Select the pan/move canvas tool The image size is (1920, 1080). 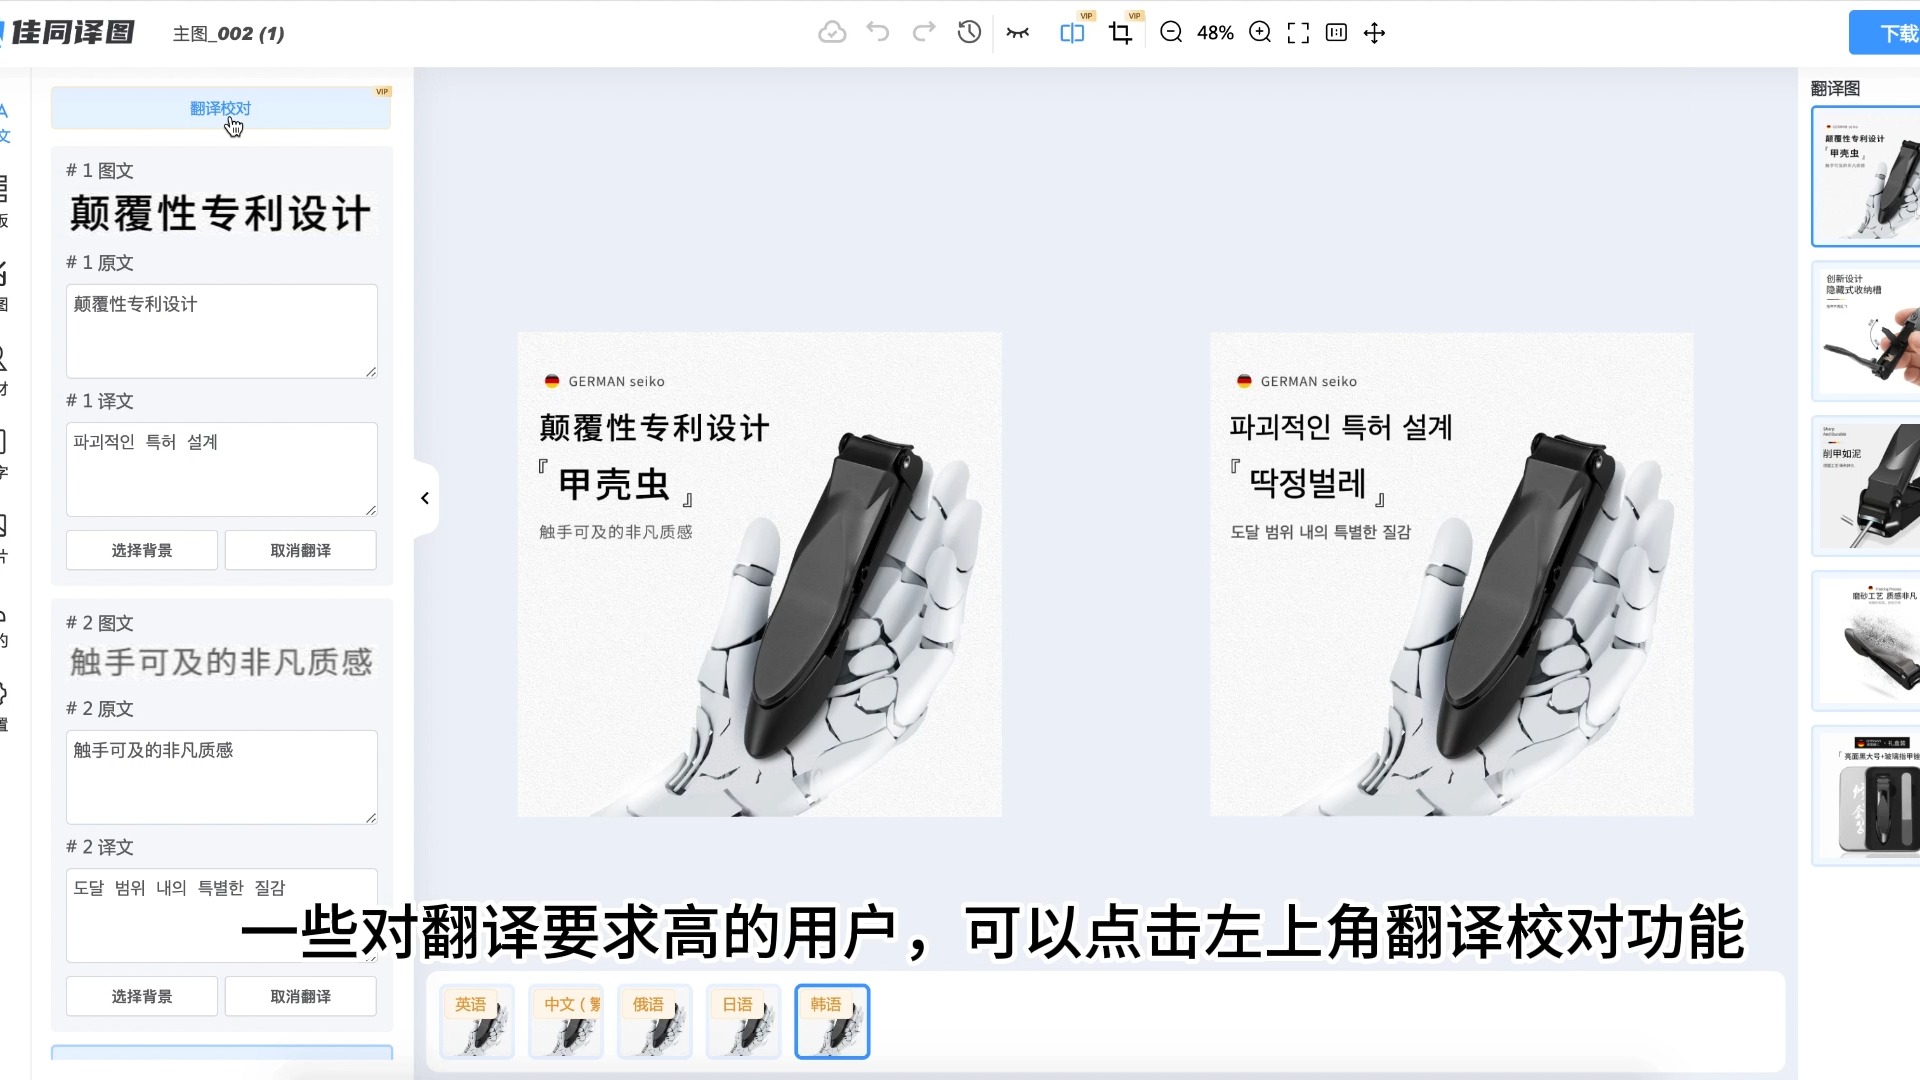1375,32
